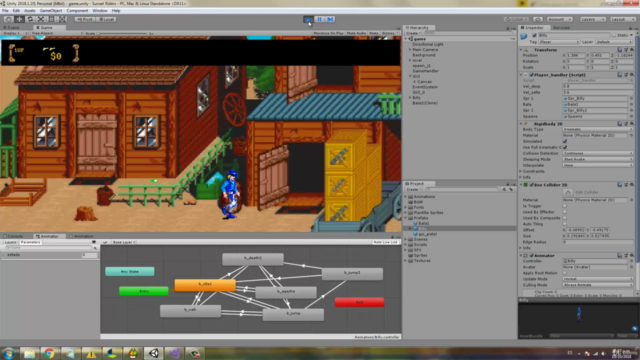Screen dimensions: 640x360
Task: Select the Rect tool in the toolbar
Action: point(52,19)
